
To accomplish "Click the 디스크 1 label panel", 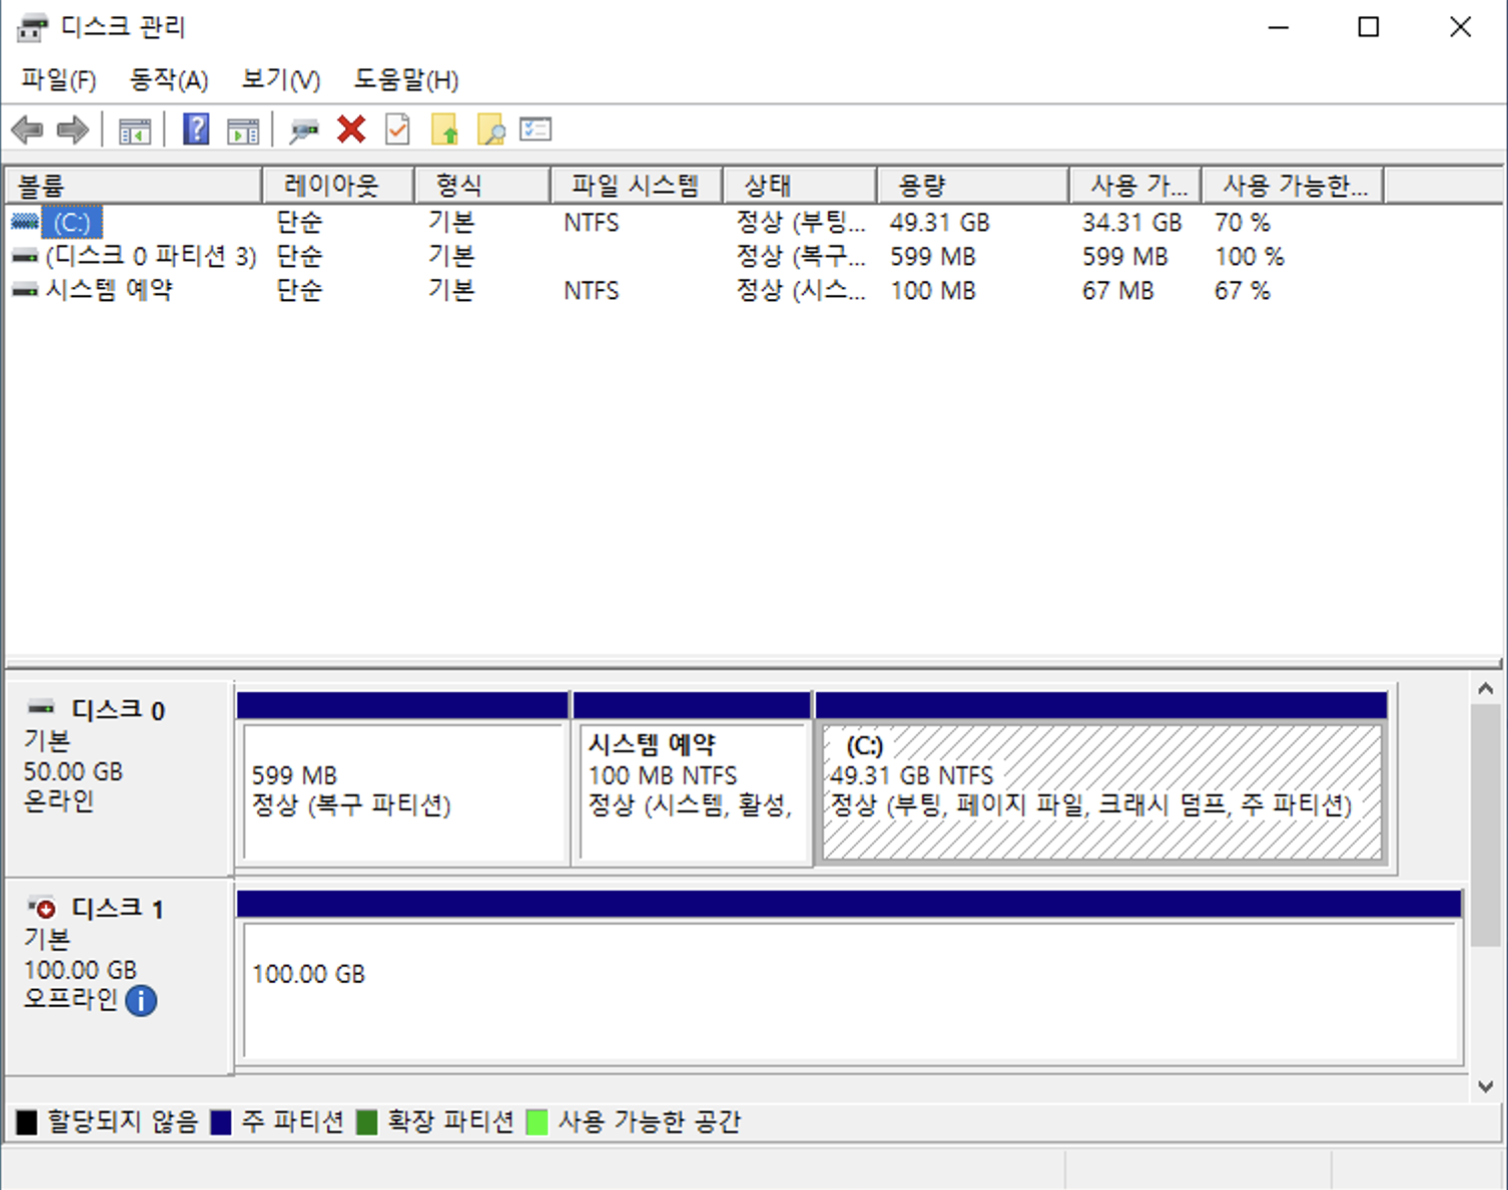I will coord(119,977).
